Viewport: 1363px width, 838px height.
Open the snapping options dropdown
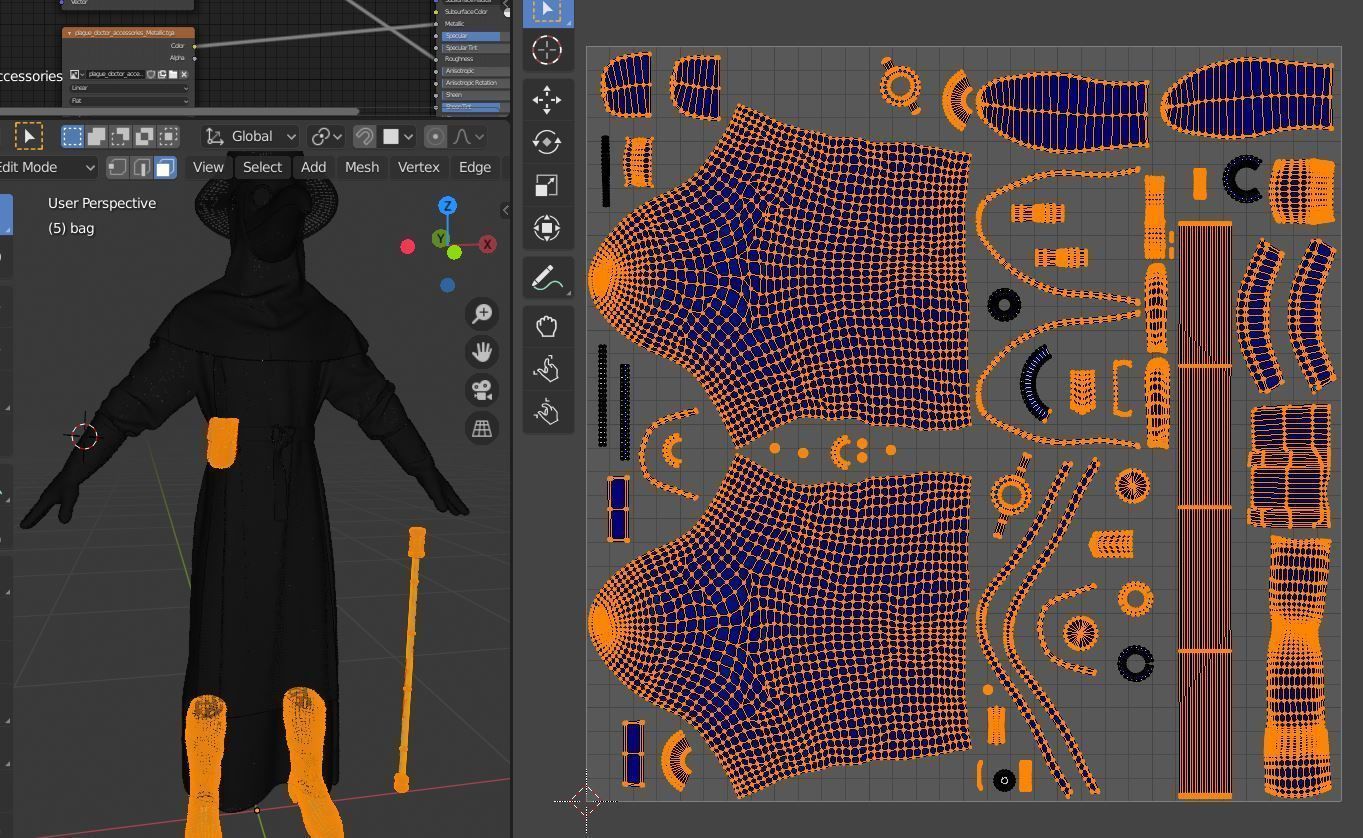click(398, 136)
